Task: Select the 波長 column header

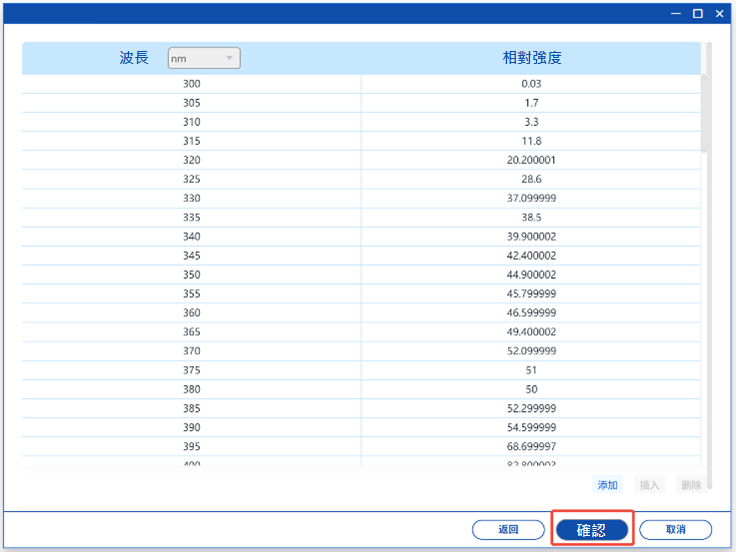Action: pyautogui.click(x=134, y=58)
